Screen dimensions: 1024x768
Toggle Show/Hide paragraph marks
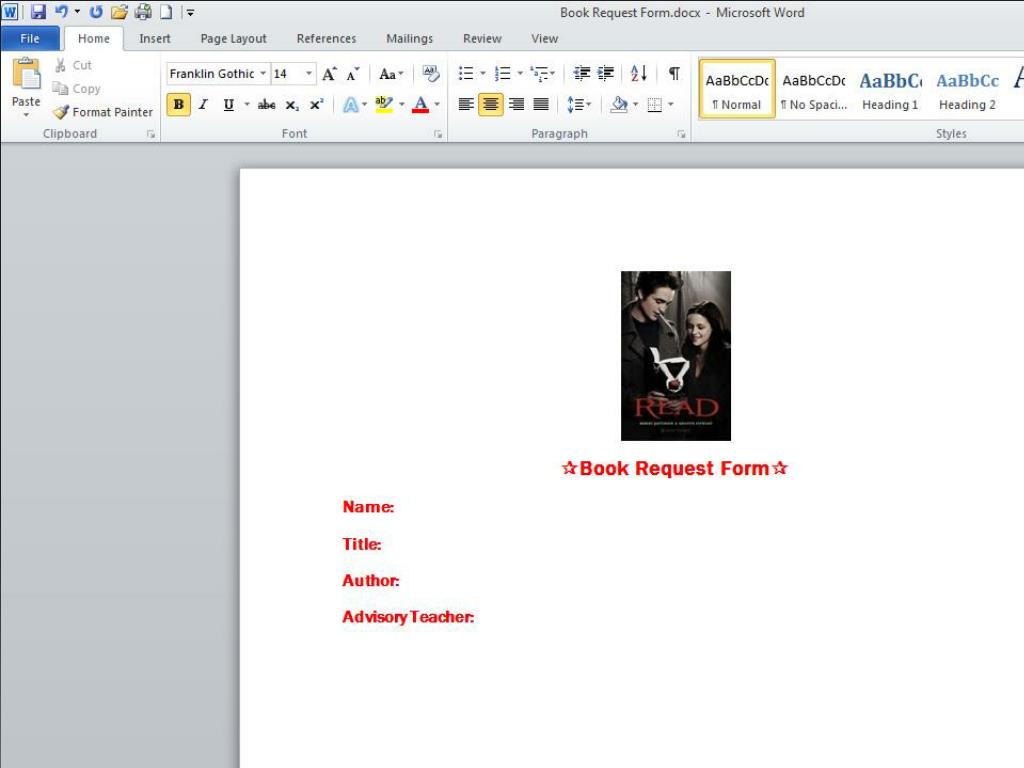coord(674,73)
